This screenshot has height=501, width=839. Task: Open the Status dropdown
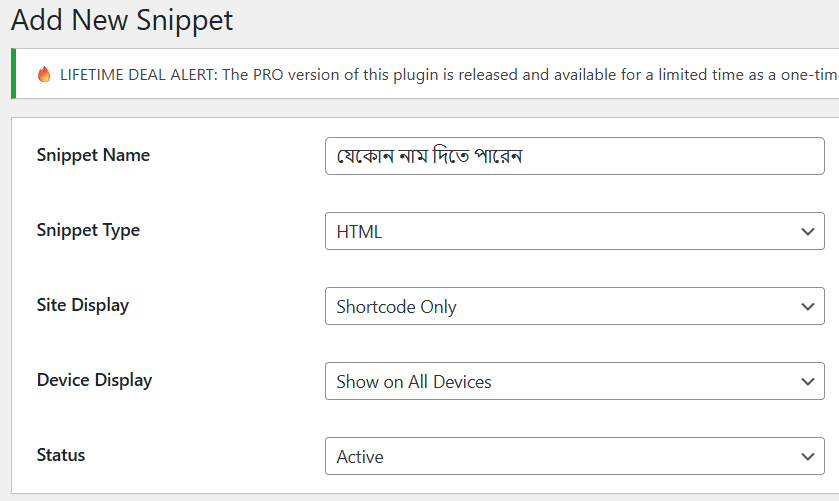(x=574, y=456)
